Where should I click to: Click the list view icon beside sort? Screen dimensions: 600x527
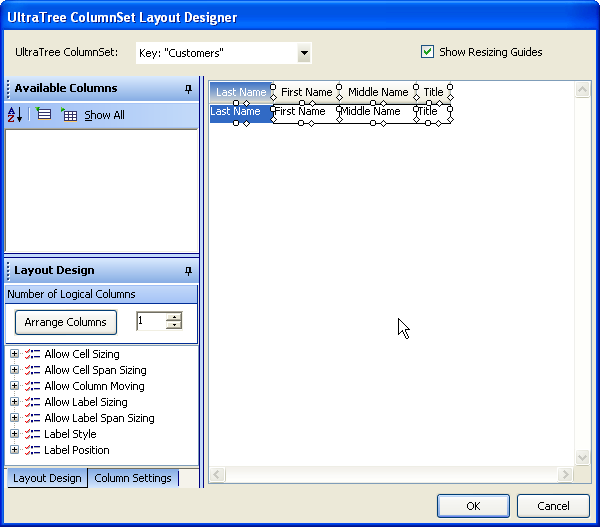click(44, 115)
